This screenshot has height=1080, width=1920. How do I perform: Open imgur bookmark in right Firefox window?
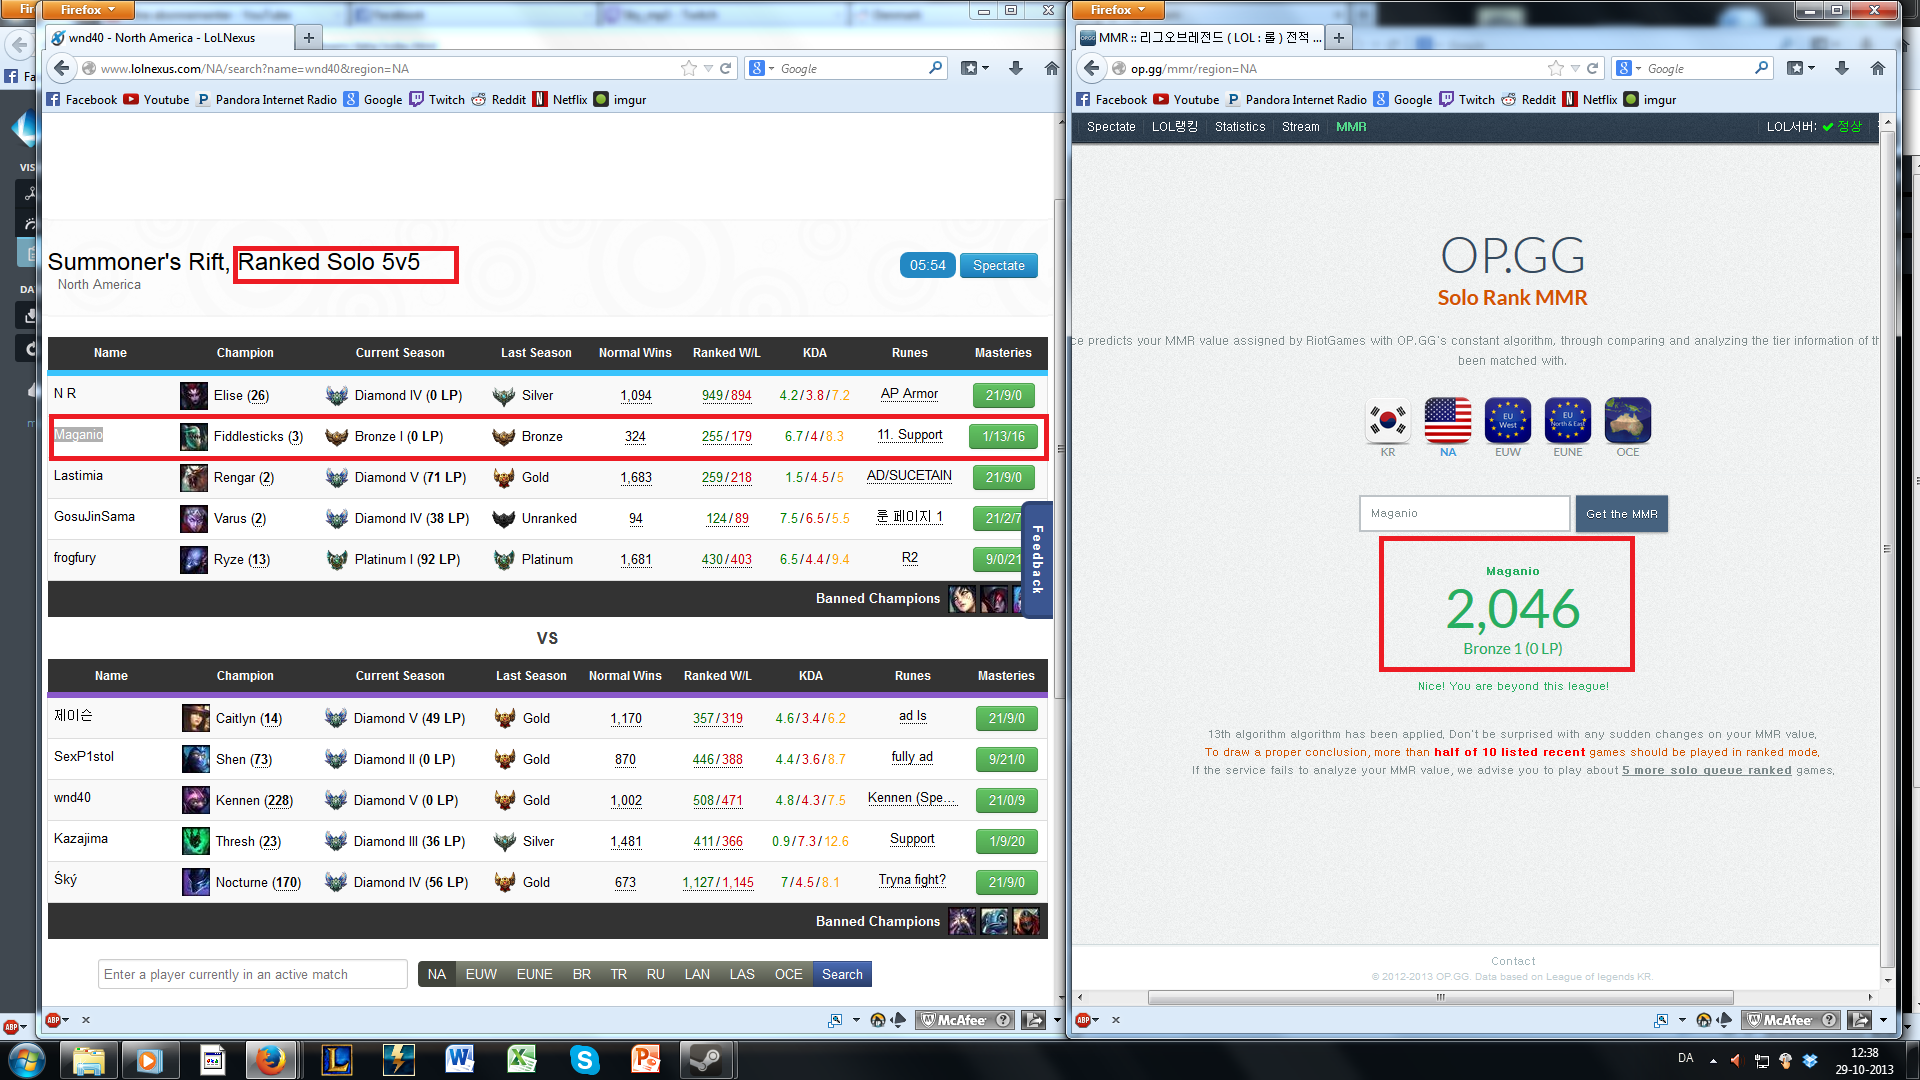click(x=1650, y=100)
